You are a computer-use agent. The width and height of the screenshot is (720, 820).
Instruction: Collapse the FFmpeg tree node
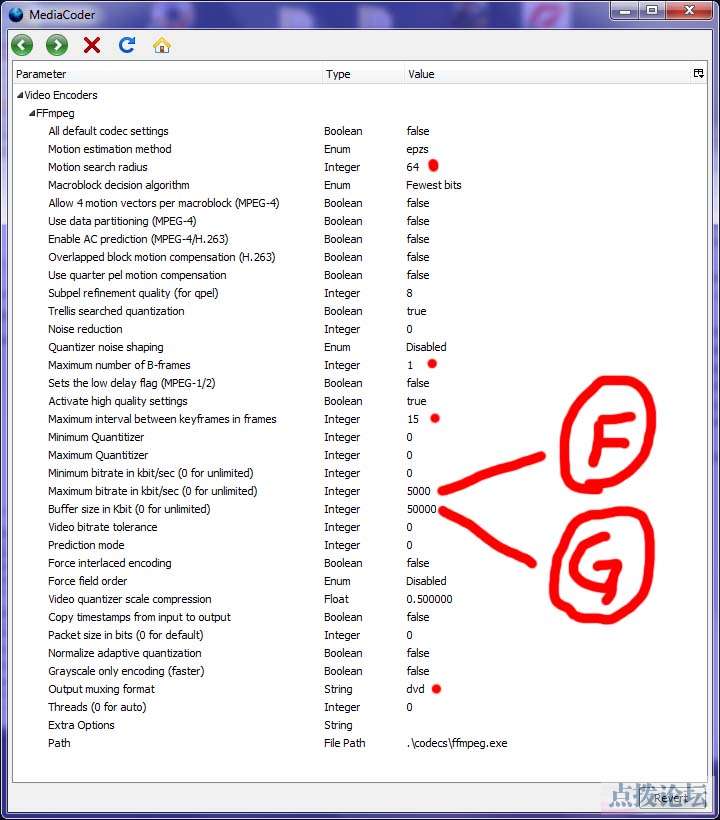tap(32, 113)
